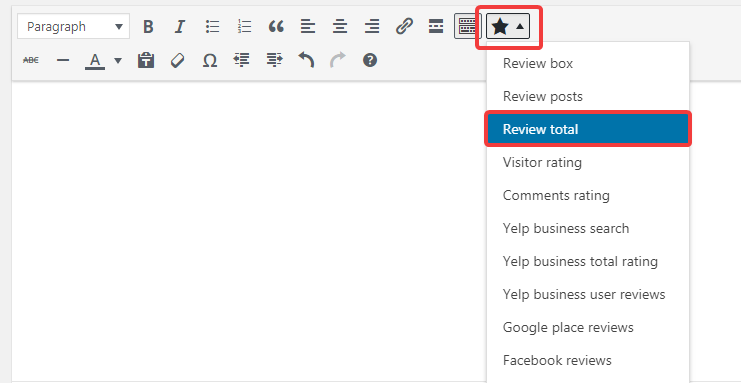
Task: Select Review posts from the menu
Action: (x=588, y=96)
